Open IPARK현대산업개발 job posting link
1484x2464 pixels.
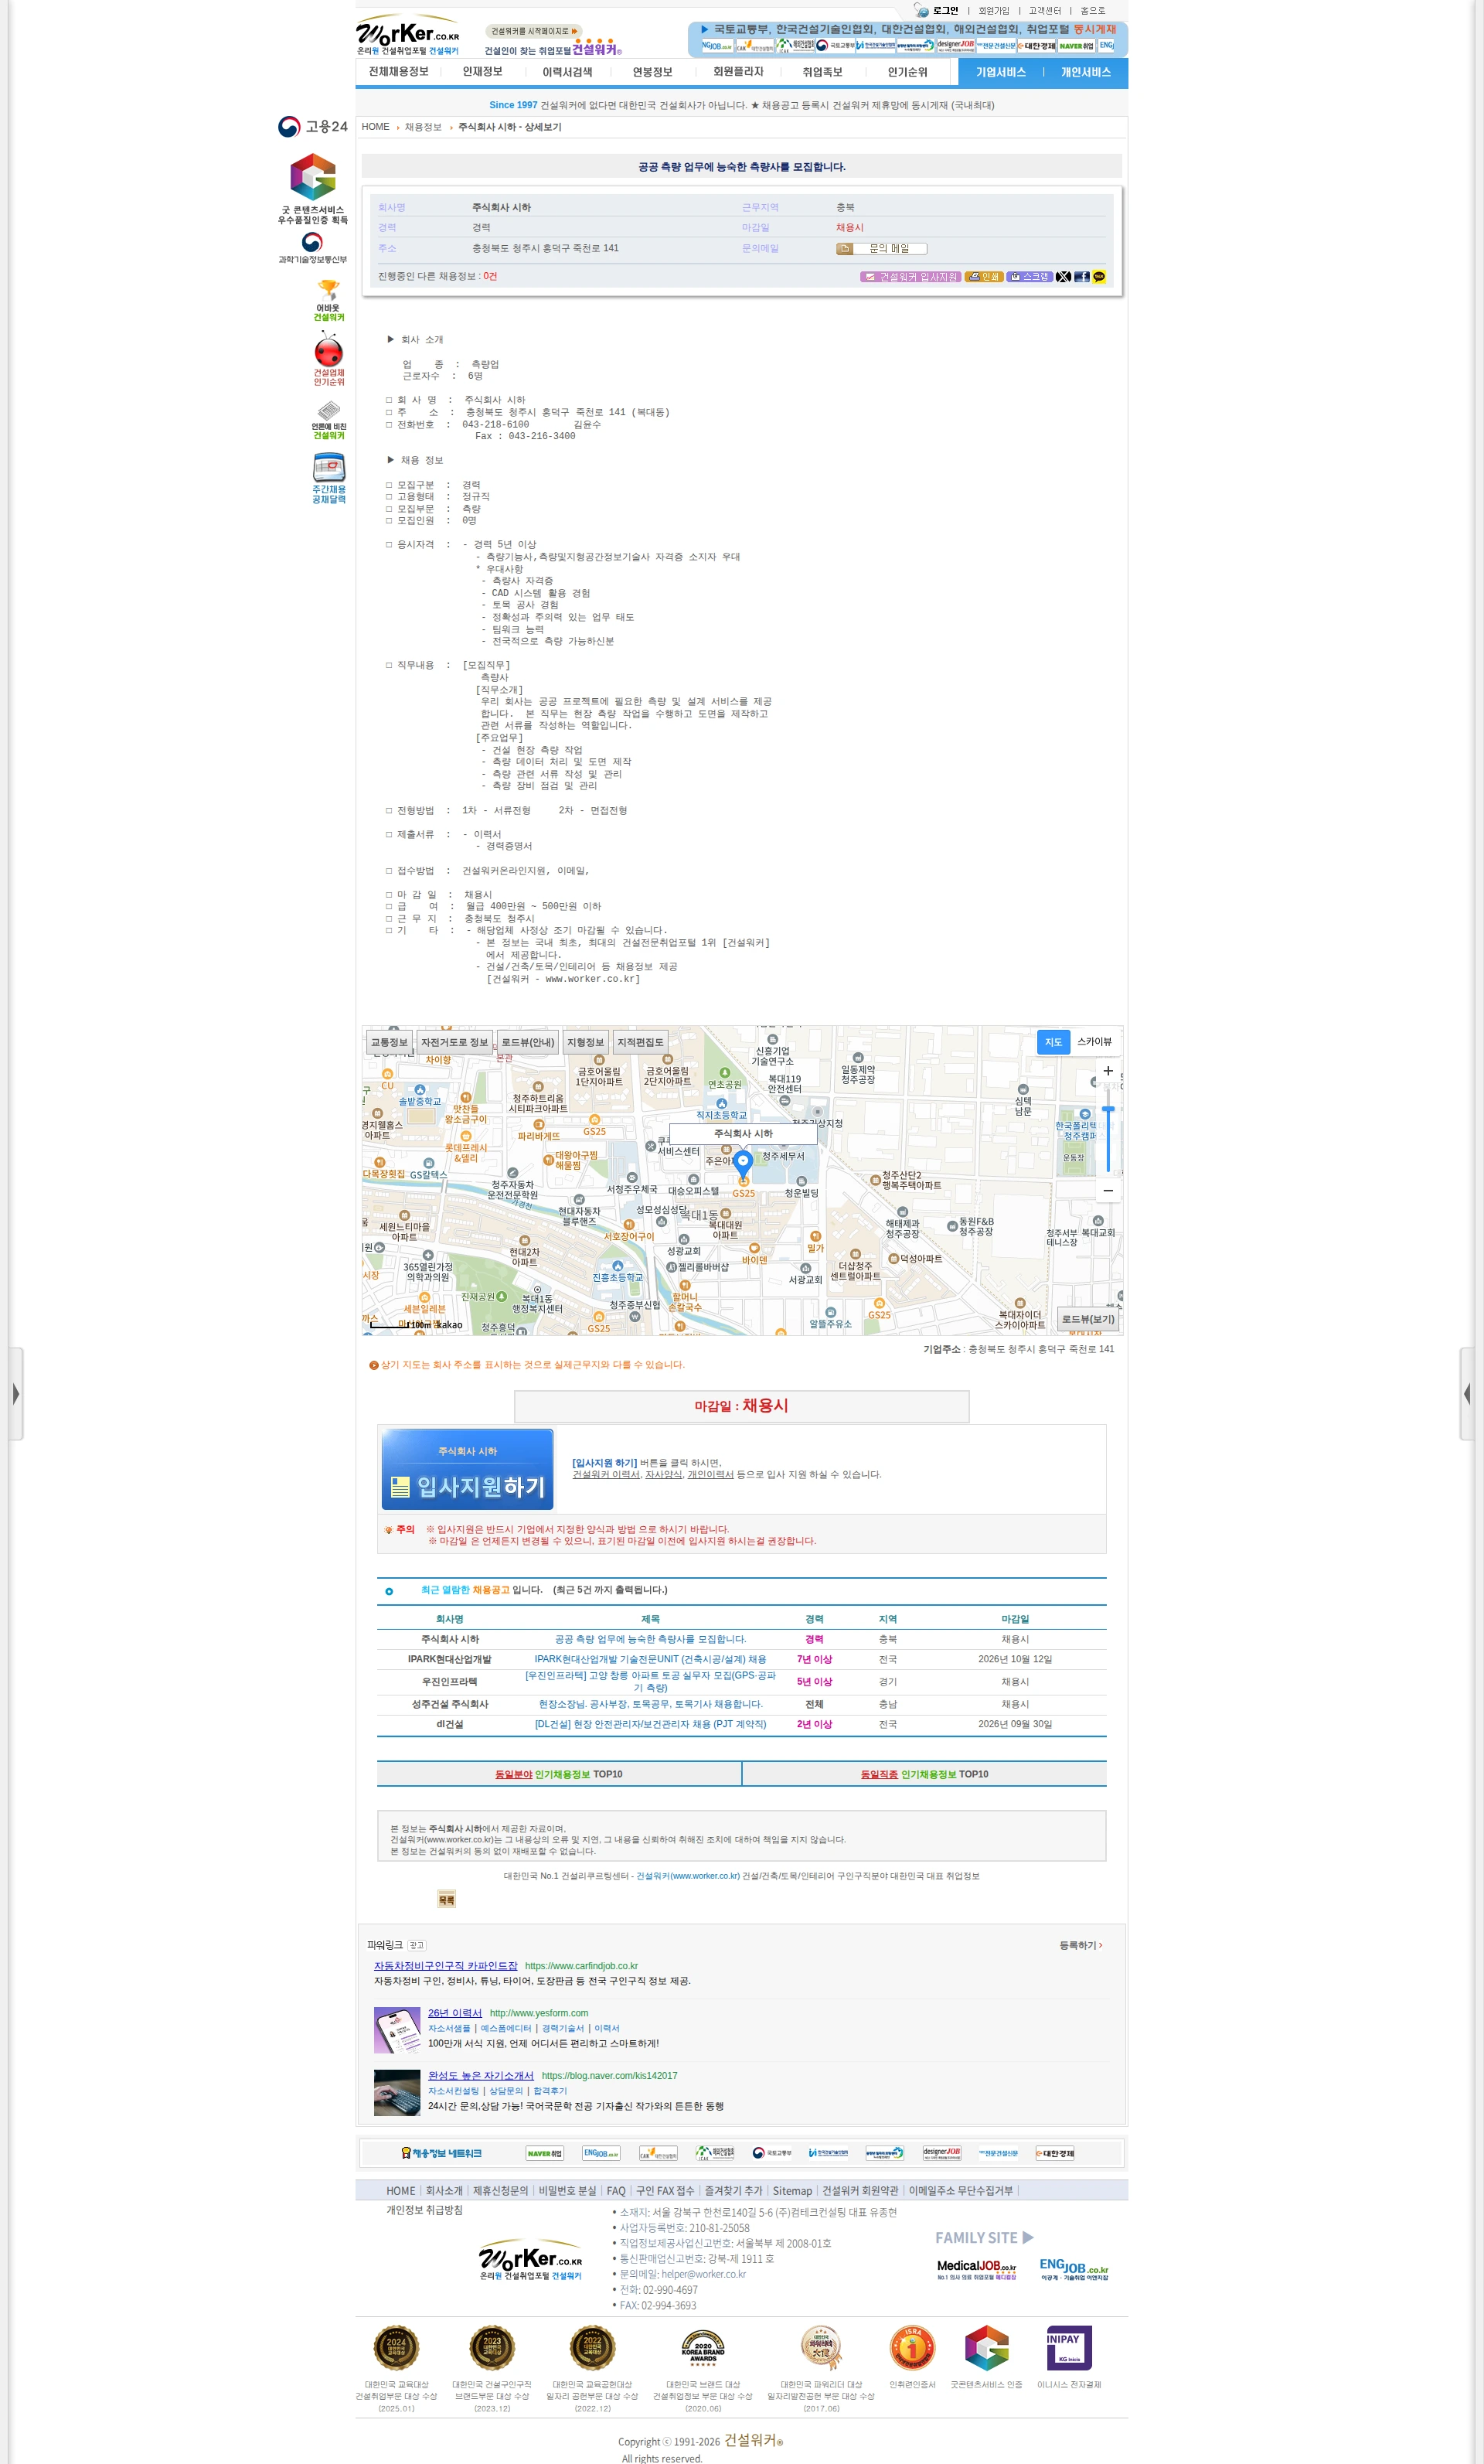click(x=650, y=1659)
